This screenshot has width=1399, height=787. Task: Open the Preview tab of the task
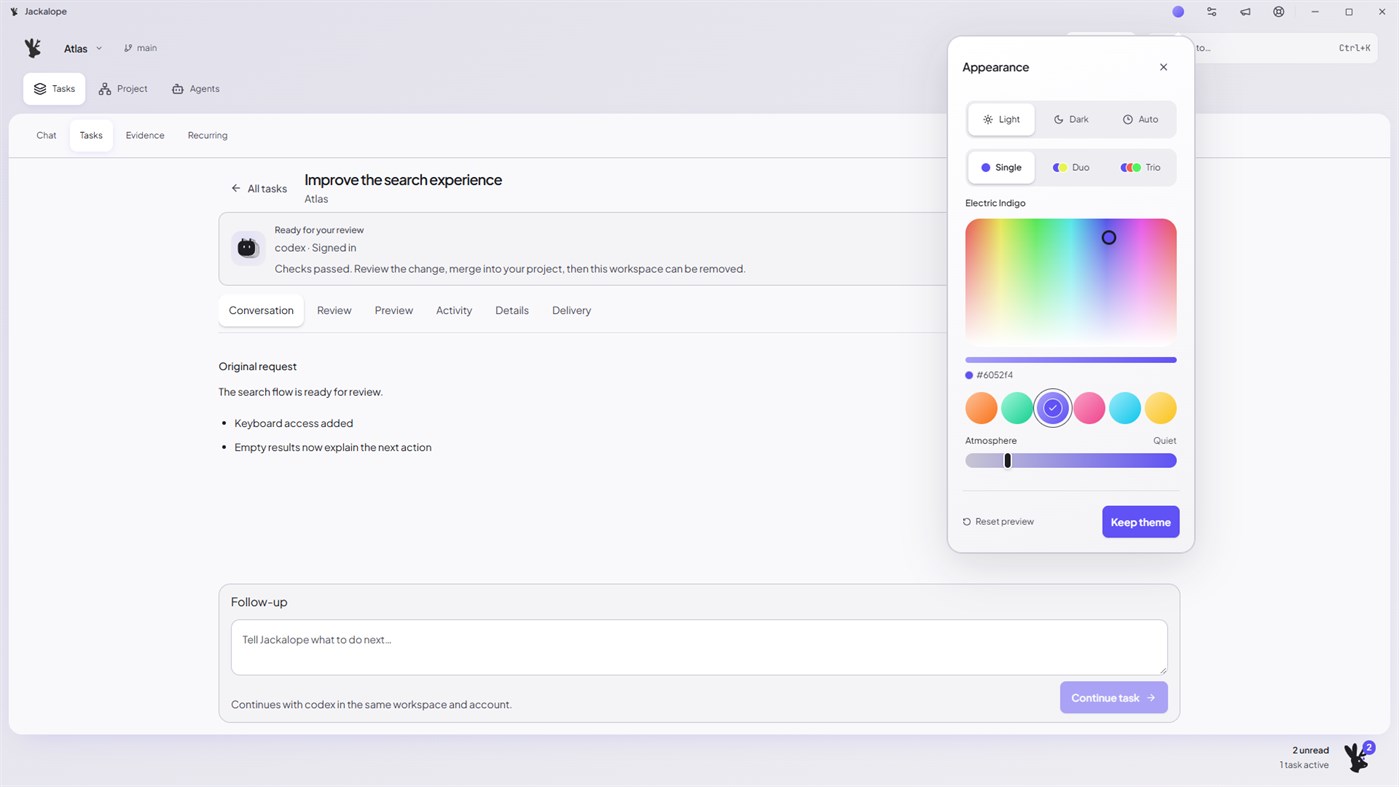(394, 310)
